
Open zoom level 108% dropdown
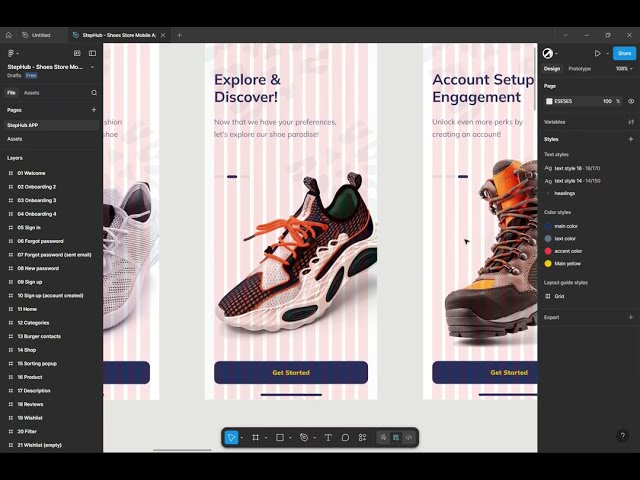(x=624, y=69)
